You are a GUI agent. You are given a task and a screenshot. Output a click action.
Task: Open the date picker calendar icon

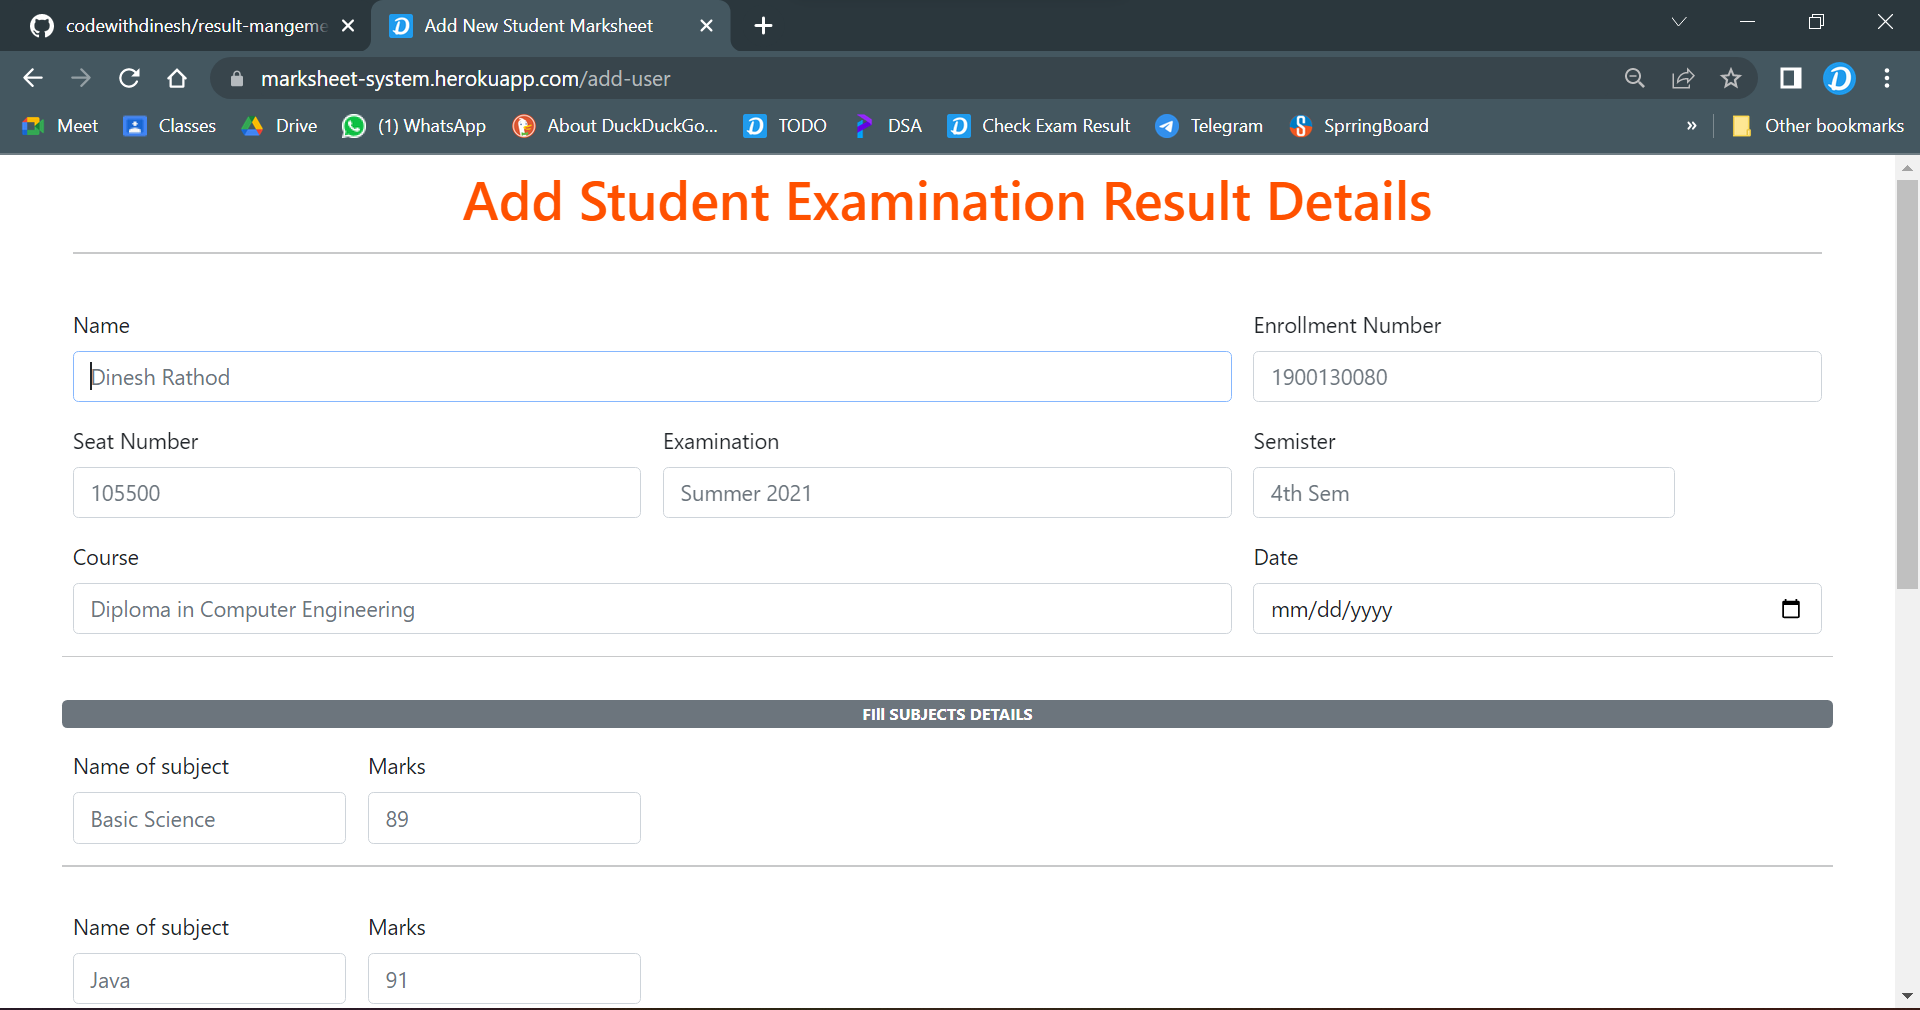[x=1791, y=609]
